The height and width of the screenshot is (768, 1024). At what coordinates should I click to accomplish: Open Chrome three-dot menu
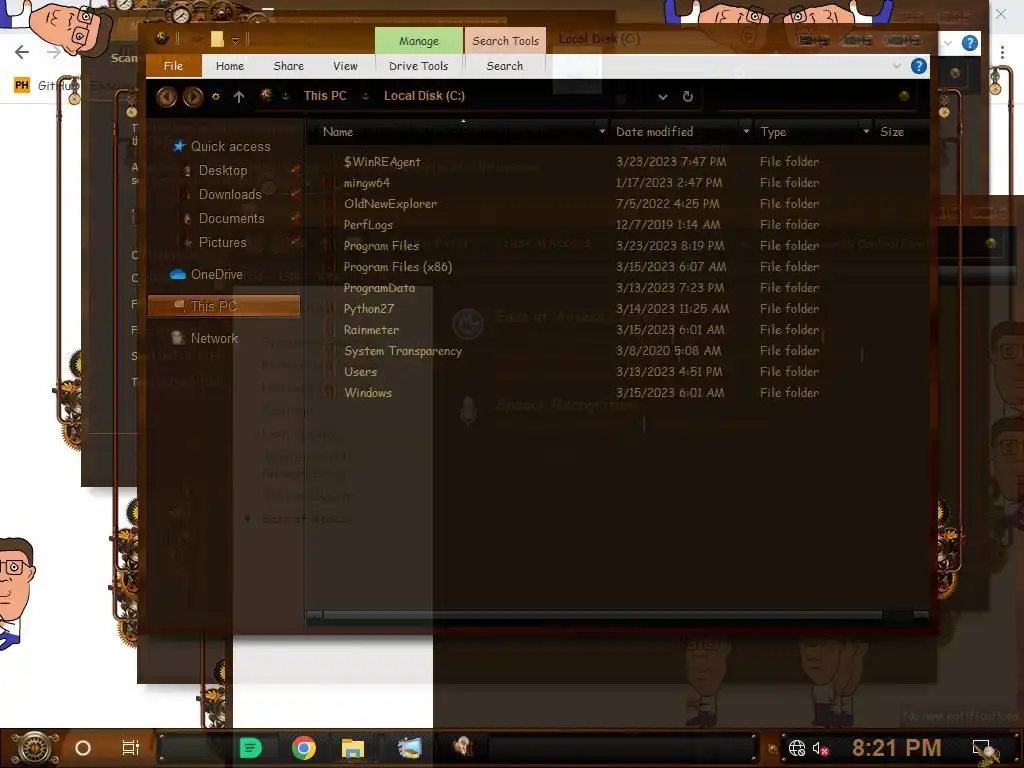pos(1002,52)
